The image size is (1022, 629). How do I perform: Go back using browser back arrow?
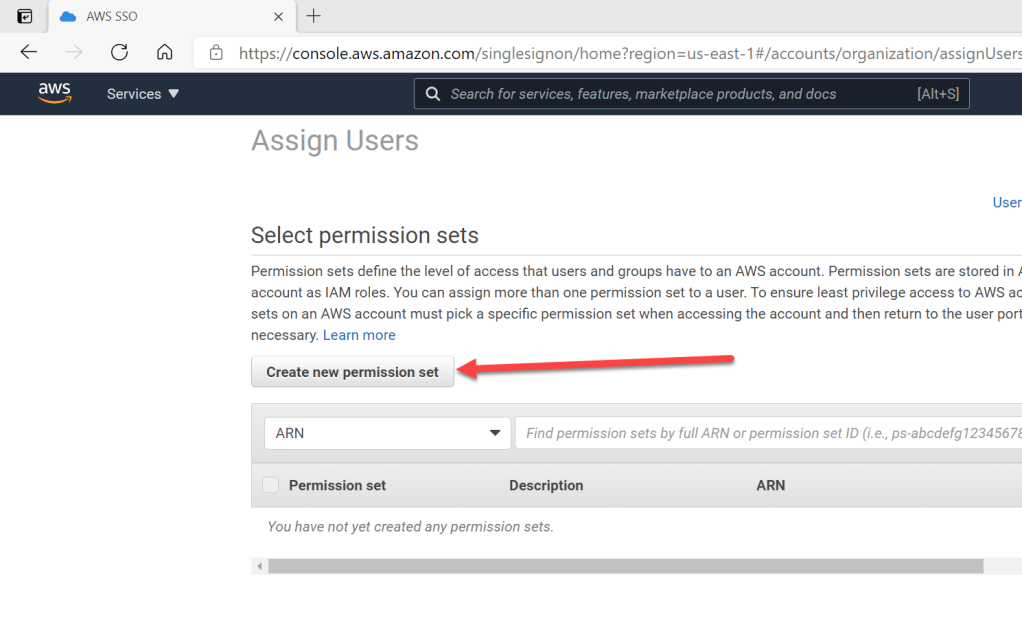(28, 53)
